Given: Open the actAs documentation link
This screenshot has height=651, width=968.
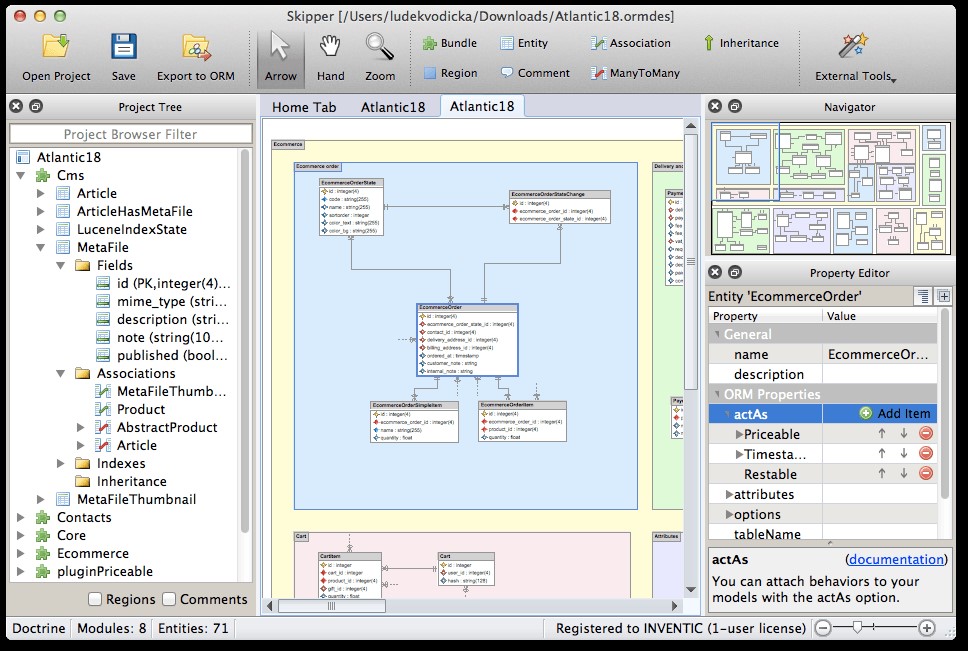Looking at the screenshot, I should [896, 559].
